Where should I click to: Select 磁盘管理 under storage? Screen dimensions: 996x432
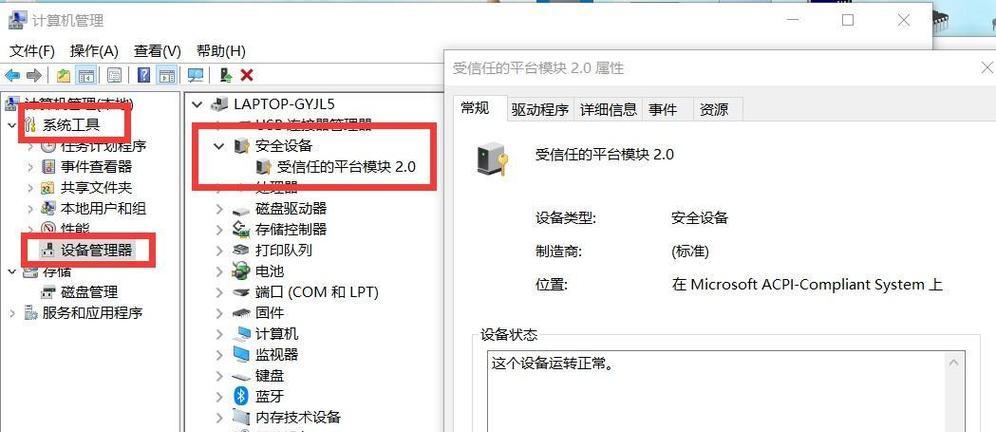pyautogui.click(x=89, y=292)
